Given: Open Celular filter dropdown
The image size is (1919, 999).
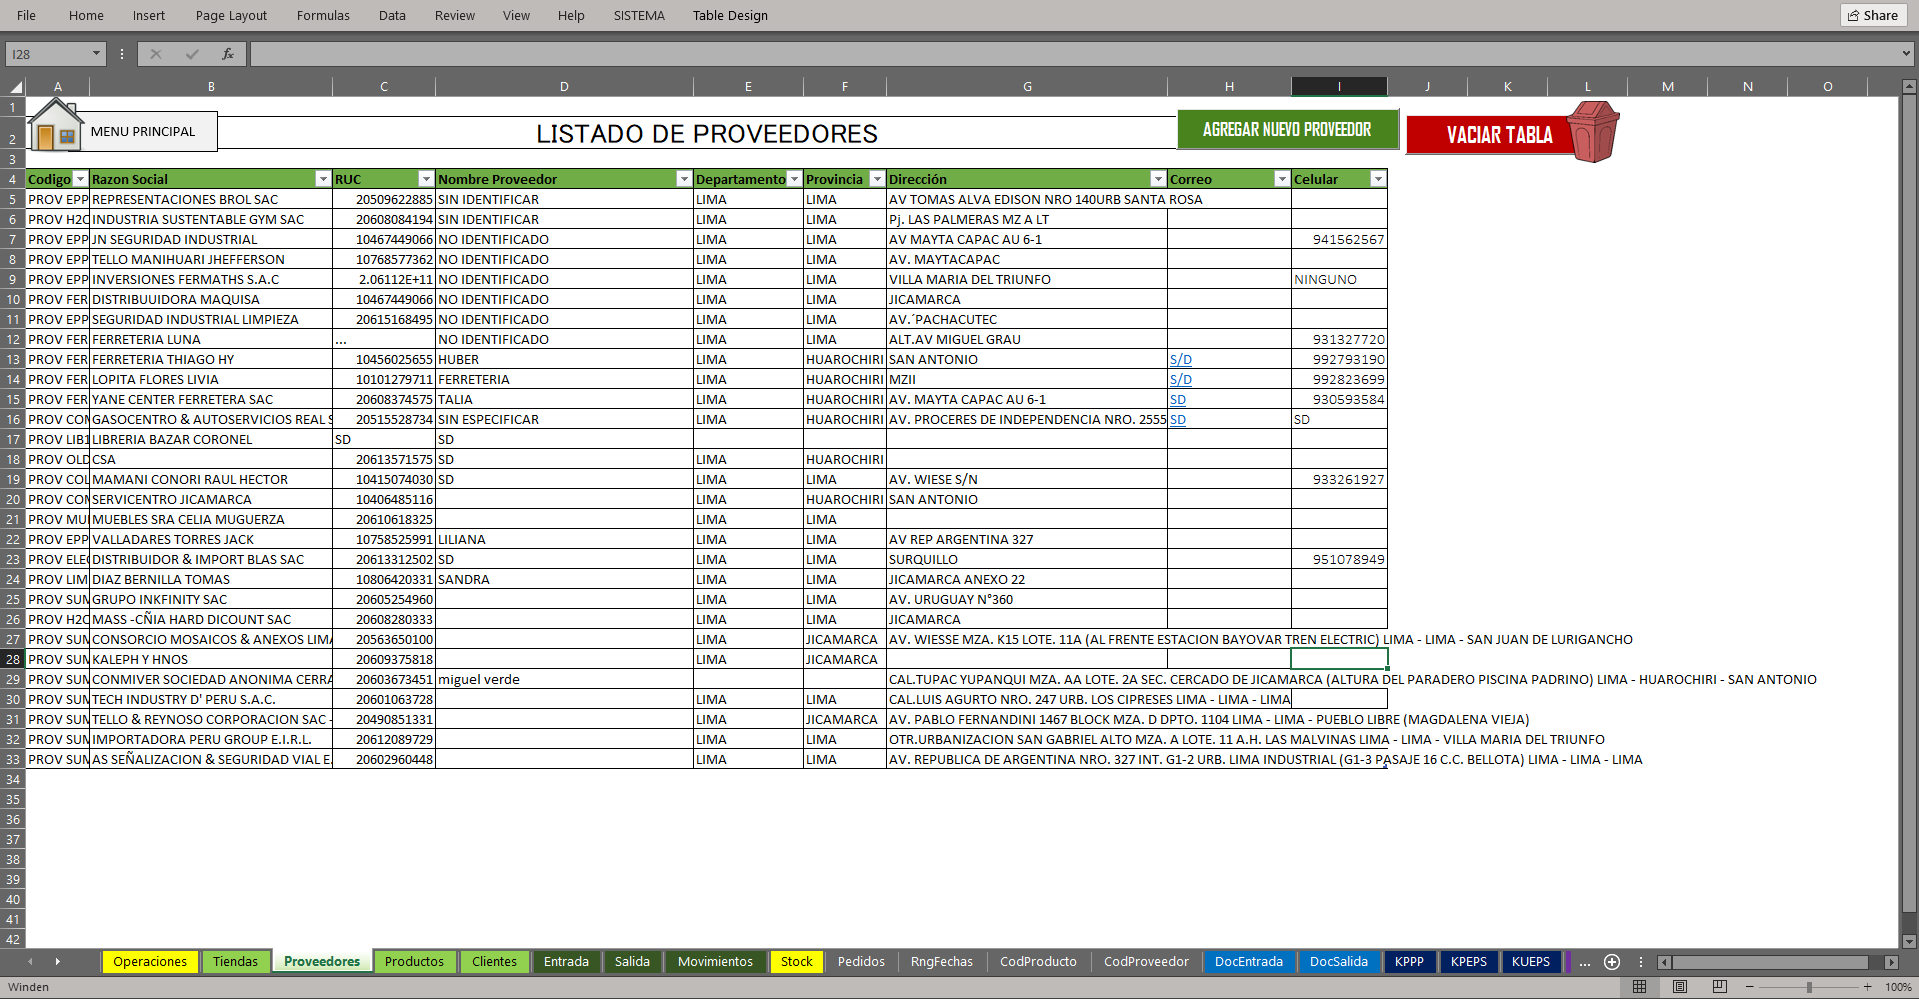Looking at the screenshot, I should tap(1378, 179).
